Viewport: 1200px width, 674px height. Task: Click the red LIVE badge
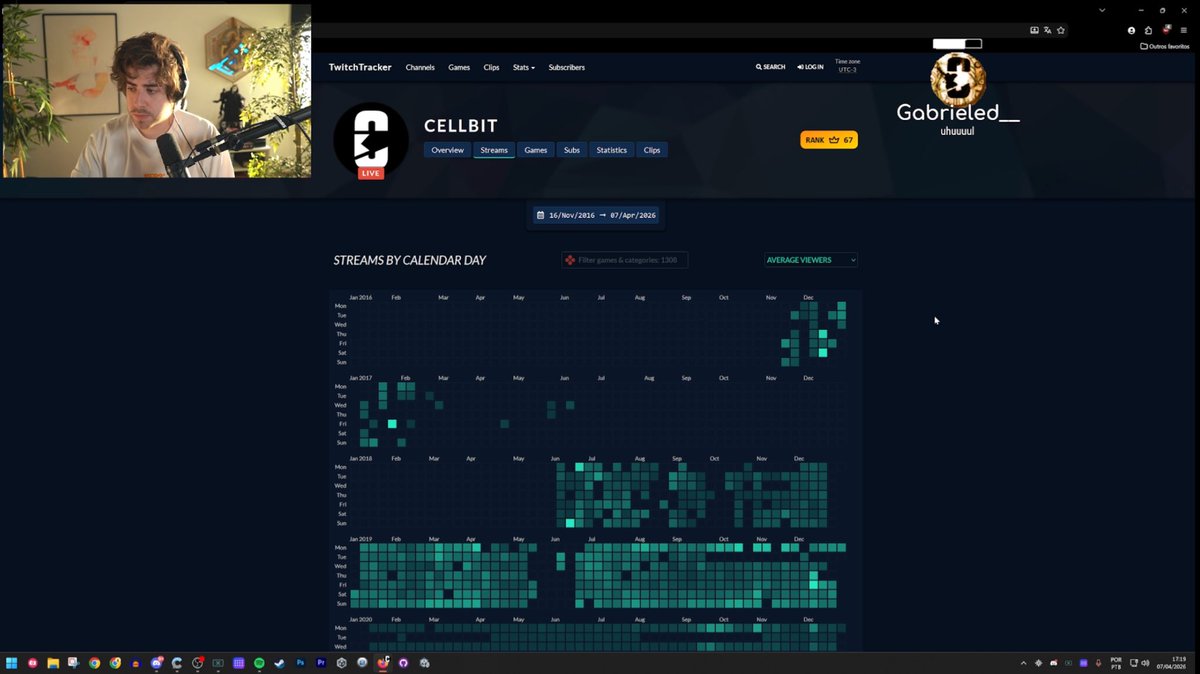pyautogui.click(x=371, y=173)
